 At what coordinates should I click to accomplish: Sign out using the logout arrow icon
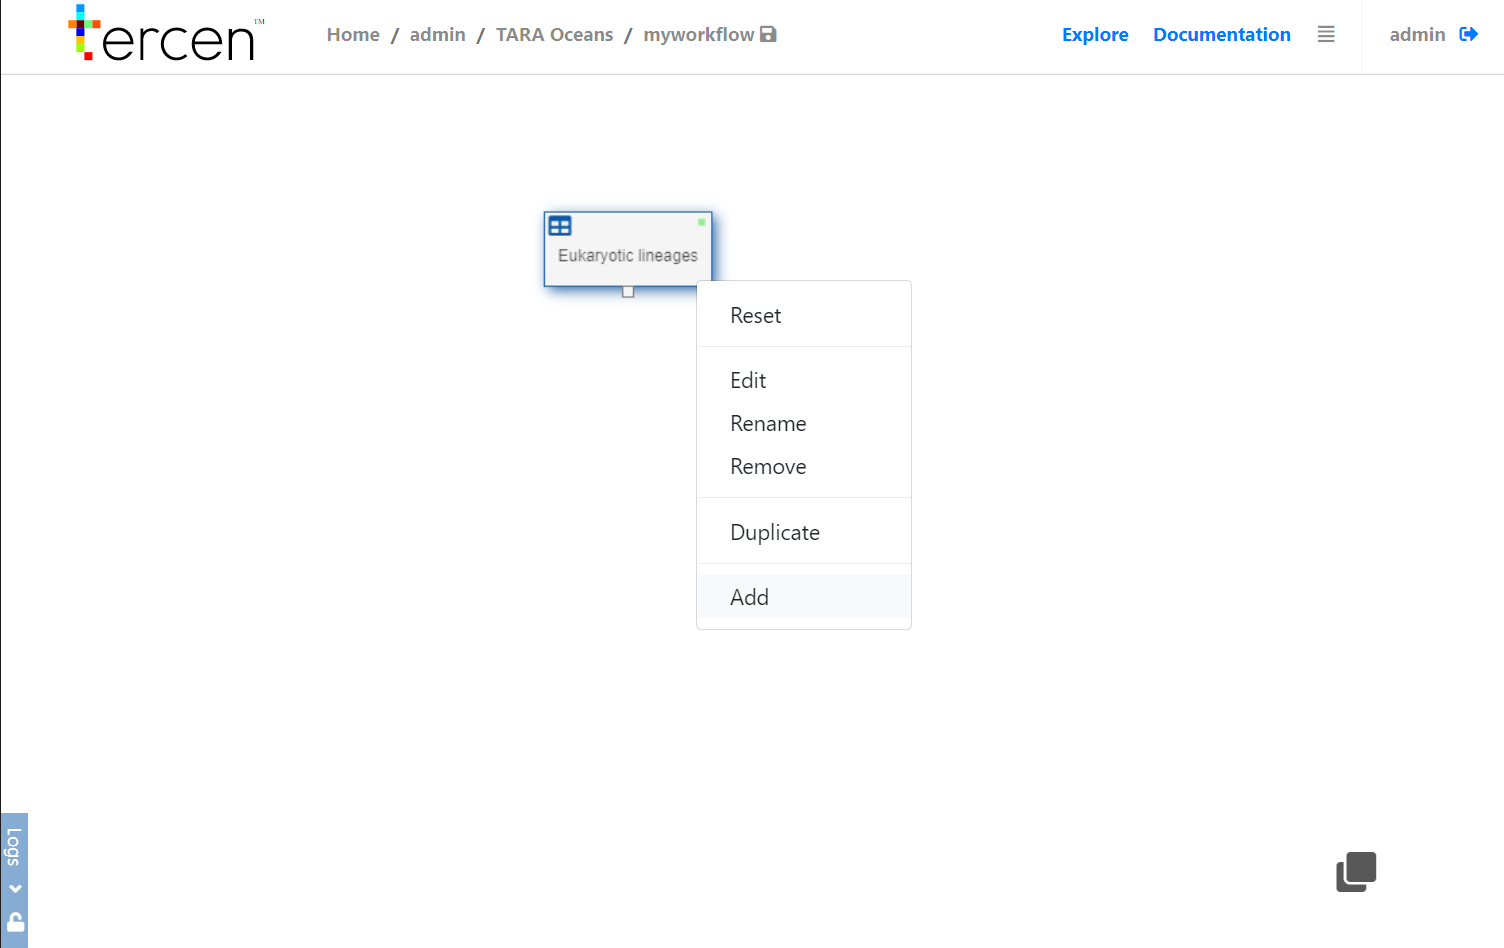tap(1469, 34)
